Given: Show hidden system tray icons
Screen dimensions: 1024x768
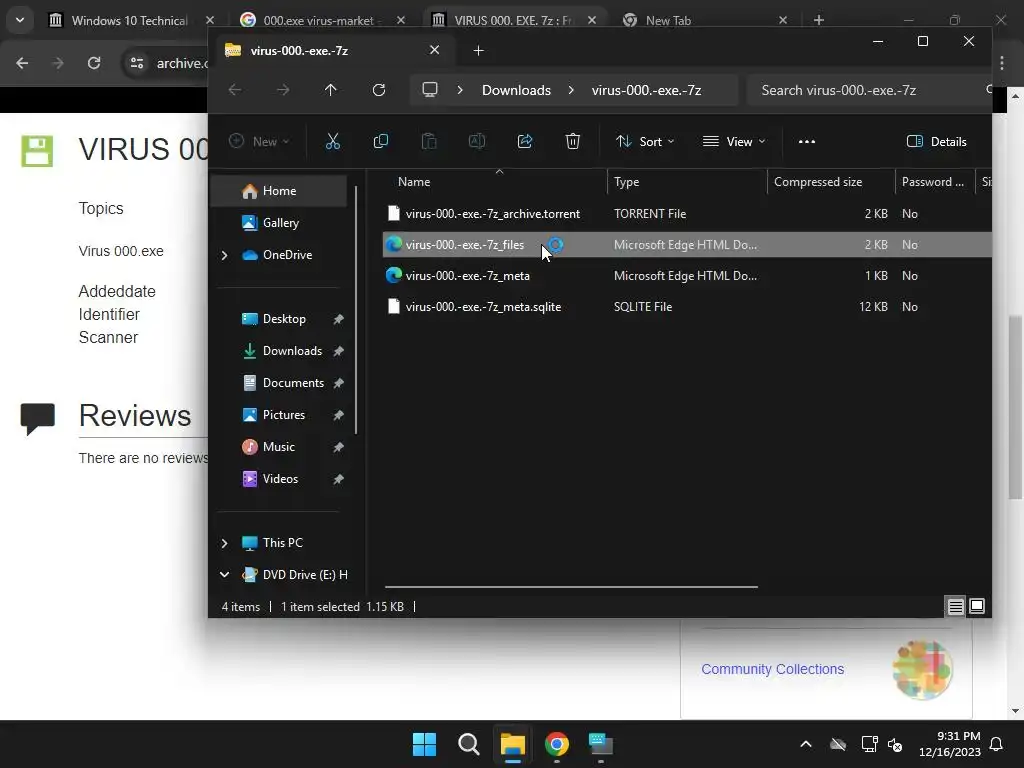Looking at the screenshot, I should tap(806, 744).
